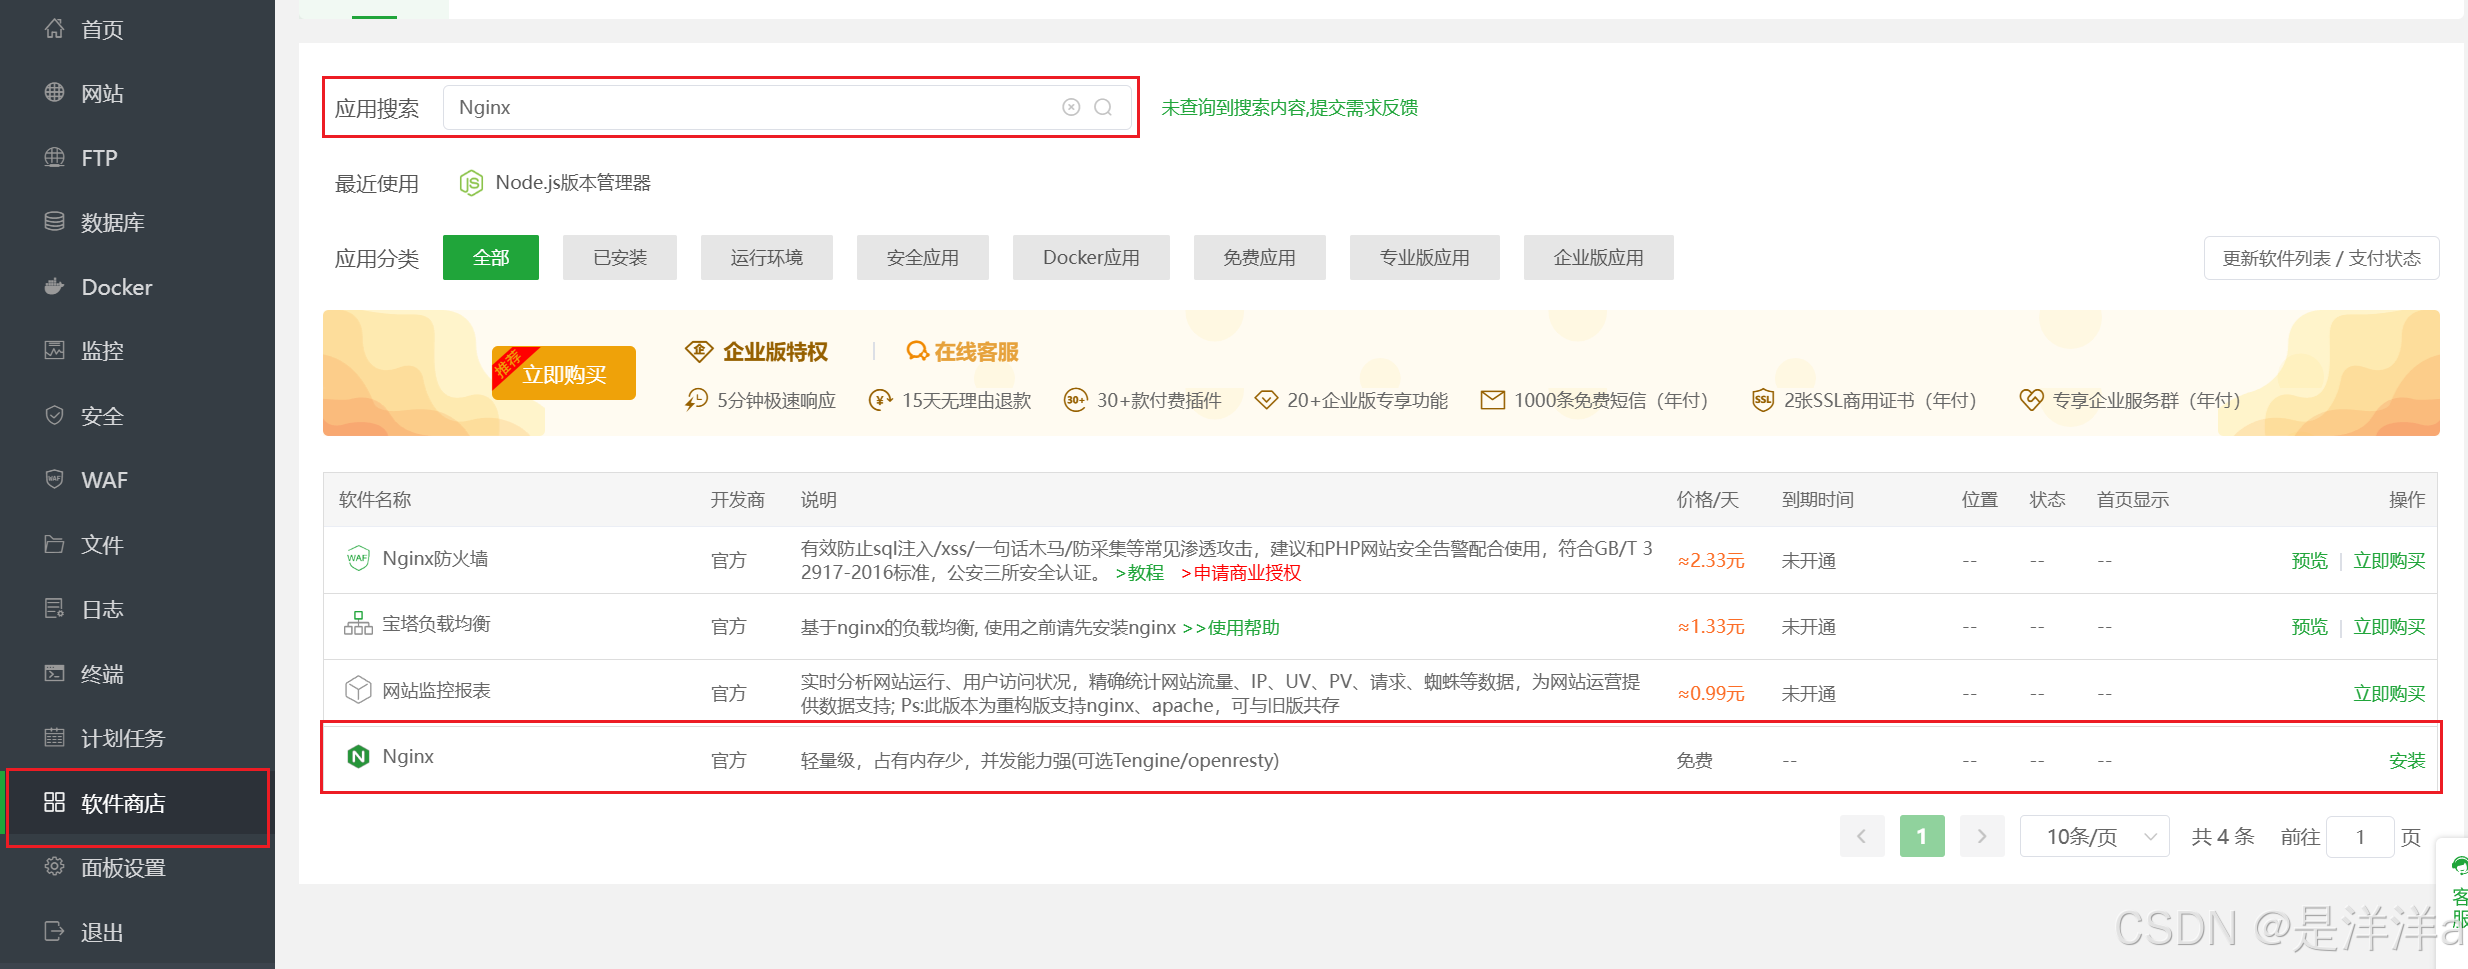This screenshot has width=2468, height=969.
Task: Click the 在线客服 chat icon
Action: click(x=917, y=351)
